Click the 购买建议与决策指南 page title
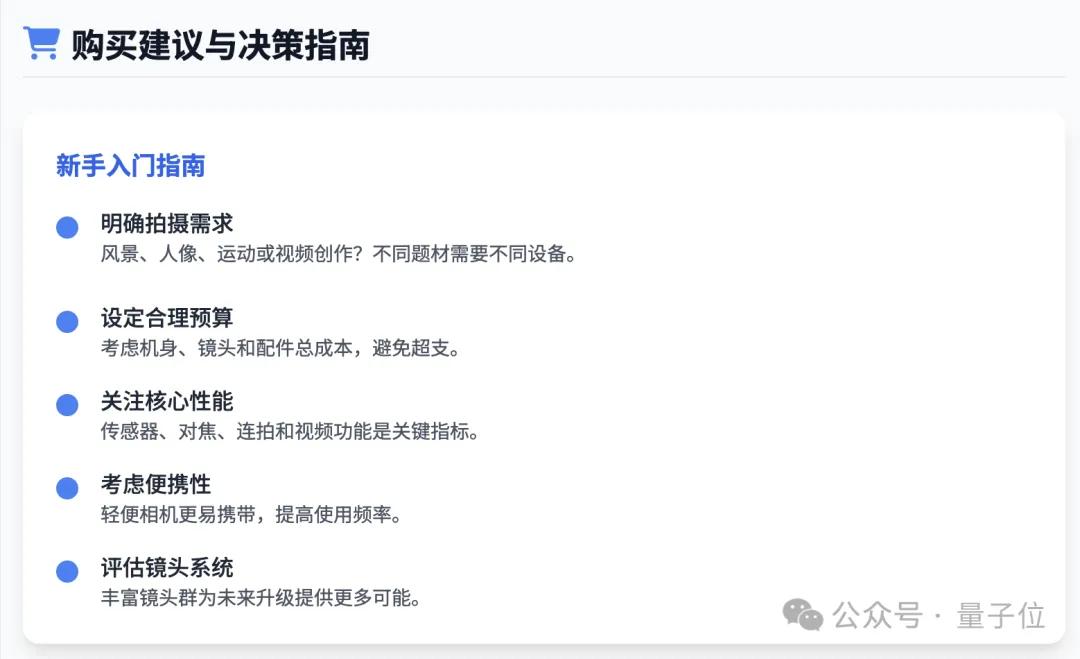1080x659 pixels. [x=220, y=45]
